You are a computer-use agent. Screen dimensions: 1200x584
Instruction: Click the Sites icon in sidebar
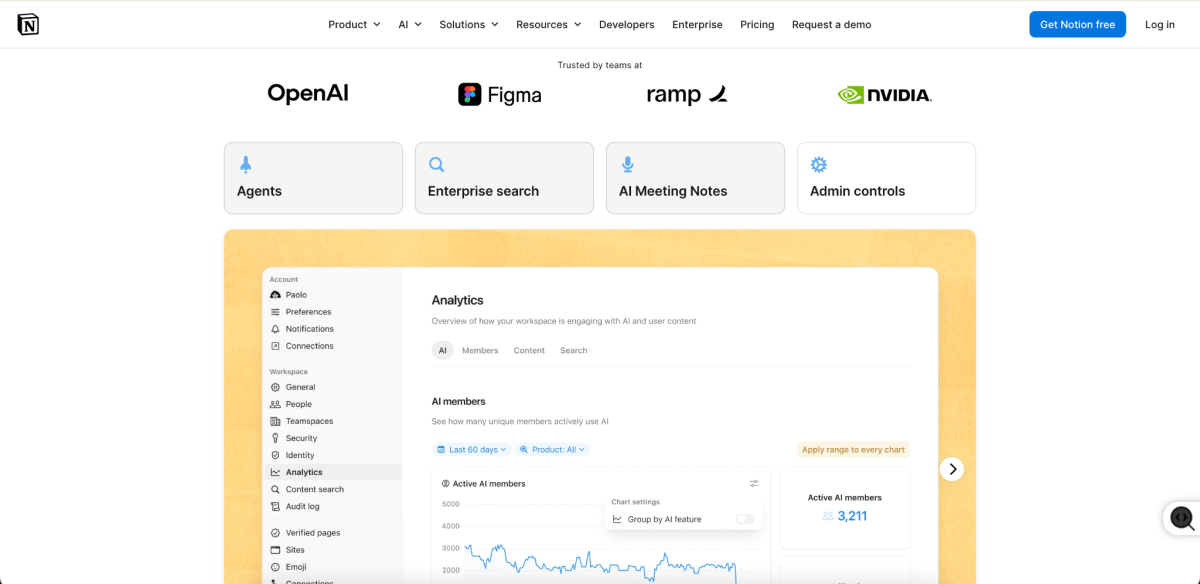click(x=275, y=550)
